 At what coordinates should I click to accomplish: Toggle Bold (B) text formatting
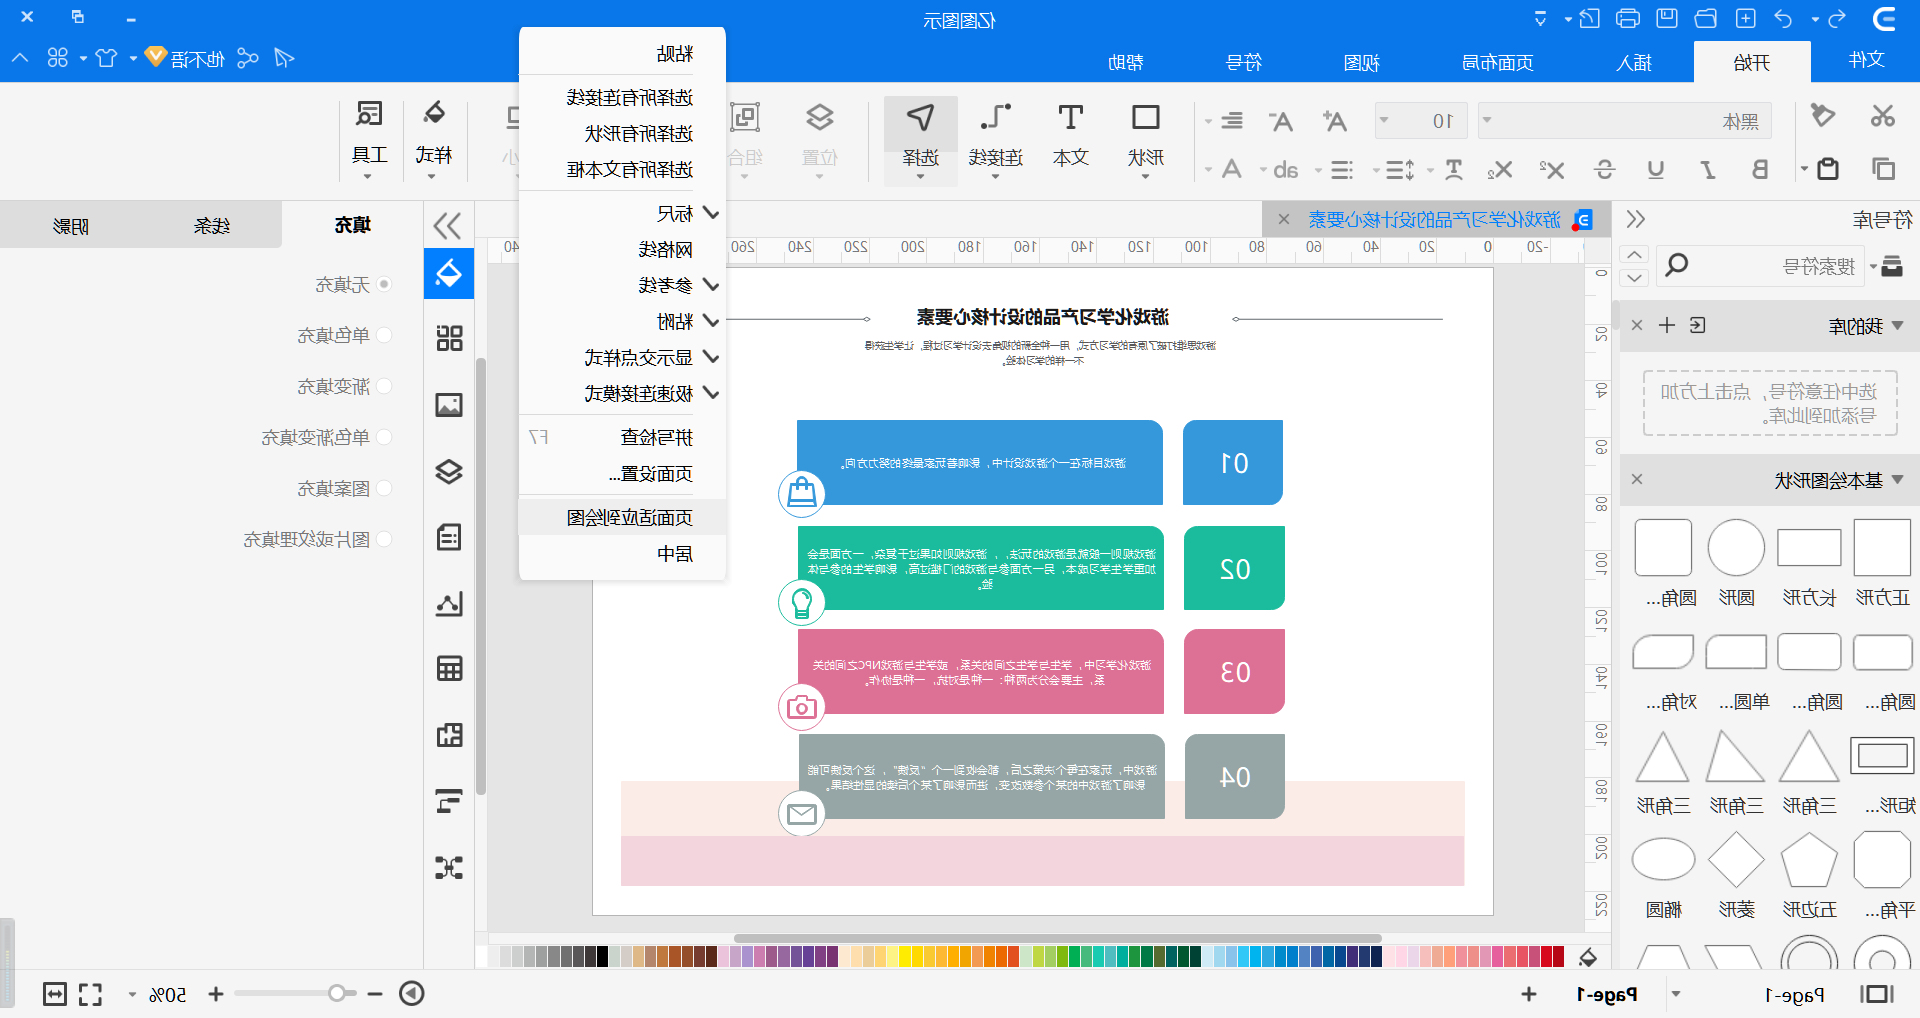point(1760,170)
